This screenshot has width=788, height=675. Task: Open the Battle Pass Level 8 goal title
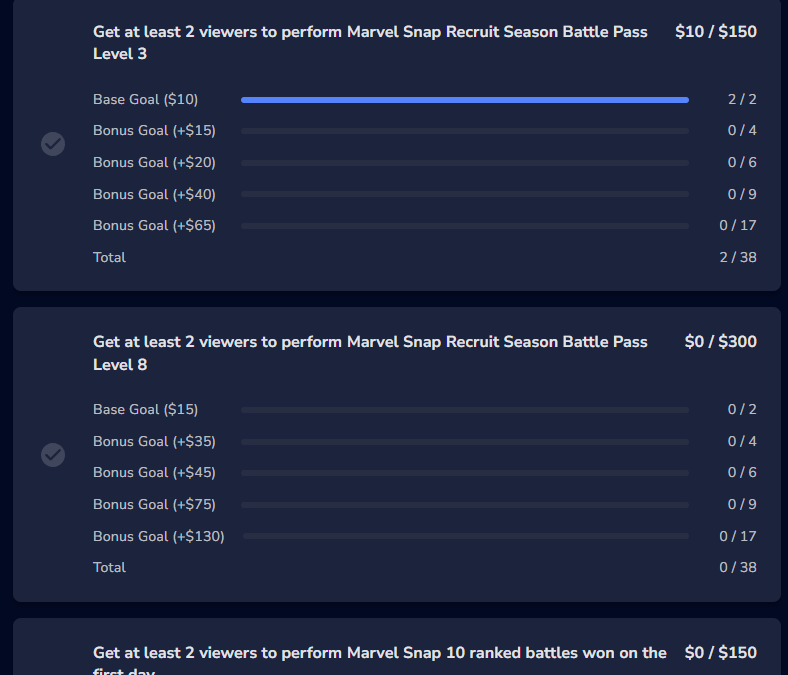pyautogui.click(x=370, y=353)
